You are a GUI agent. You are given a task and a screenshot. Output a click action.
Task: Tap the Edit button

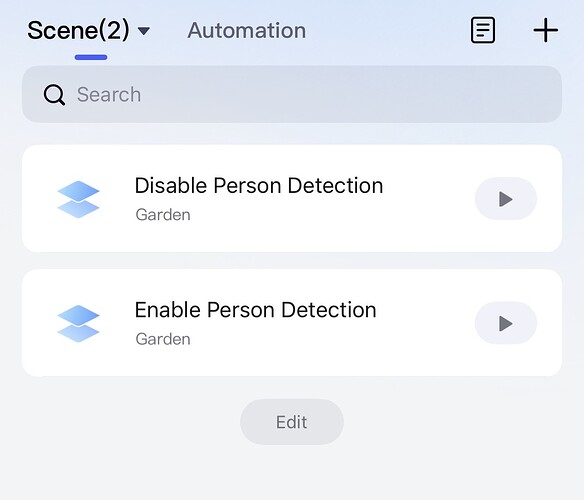tap(292, 422)
